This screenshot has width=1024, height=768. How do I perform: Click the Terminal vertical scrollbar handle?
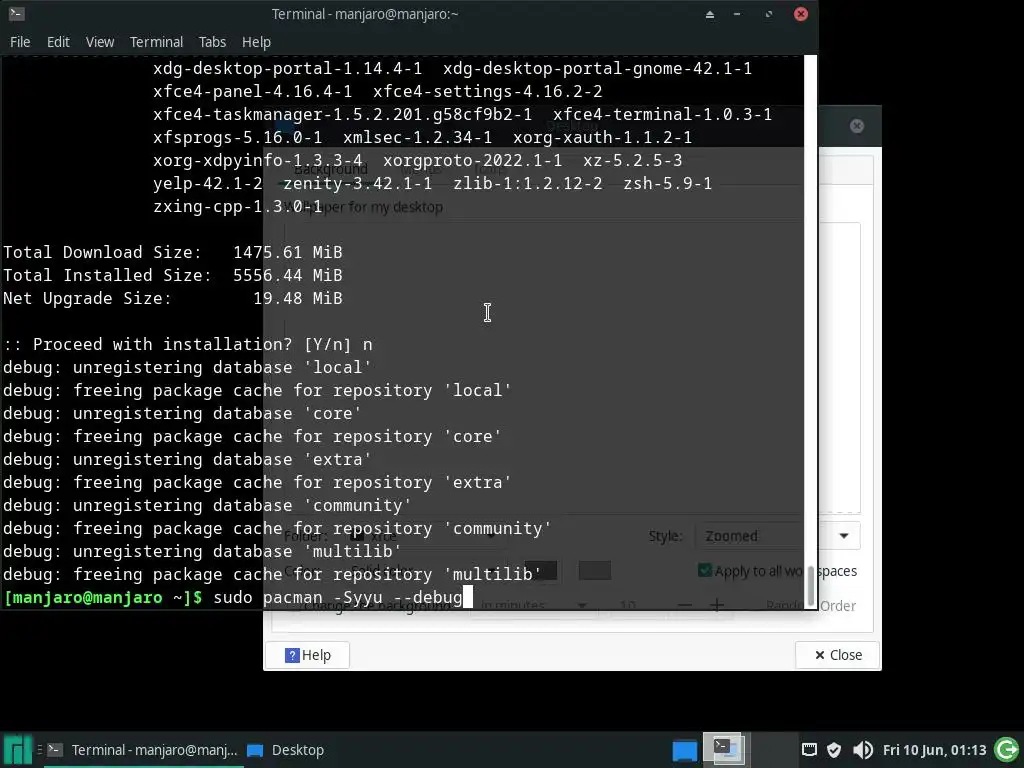[810, 586]
